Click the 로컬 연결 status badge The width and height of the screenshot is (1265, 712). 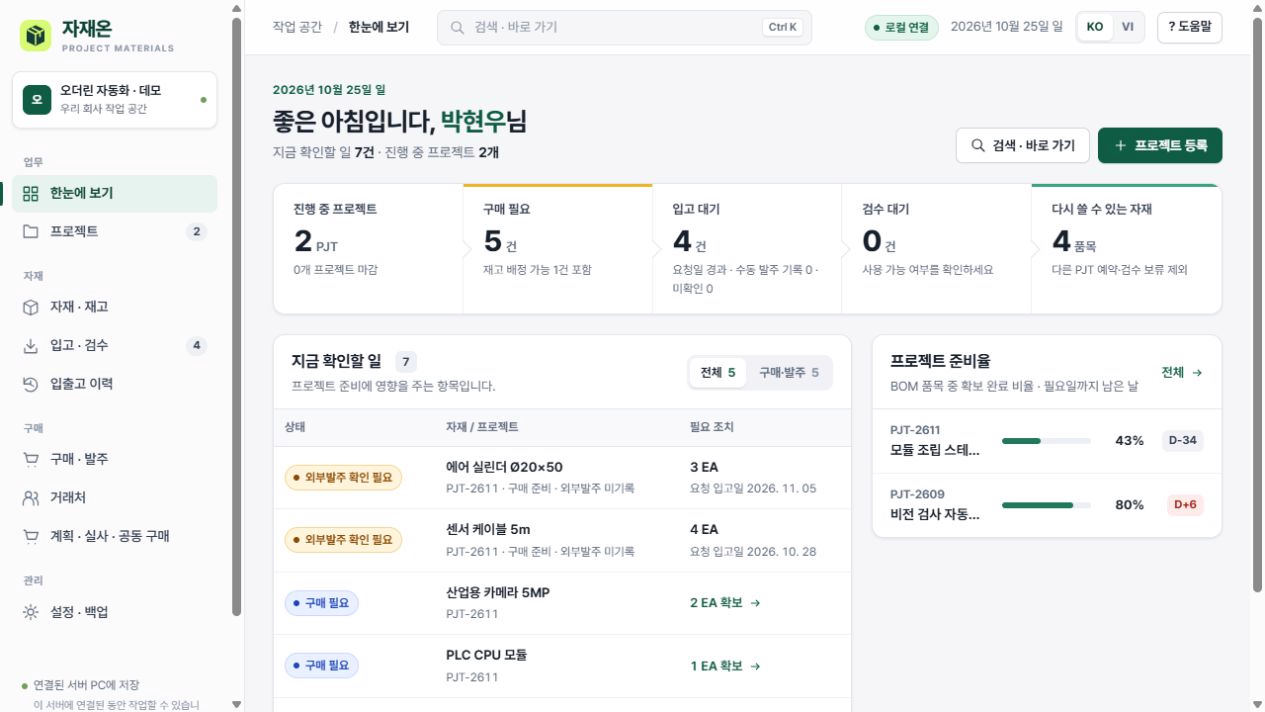(x=902, y=27)
